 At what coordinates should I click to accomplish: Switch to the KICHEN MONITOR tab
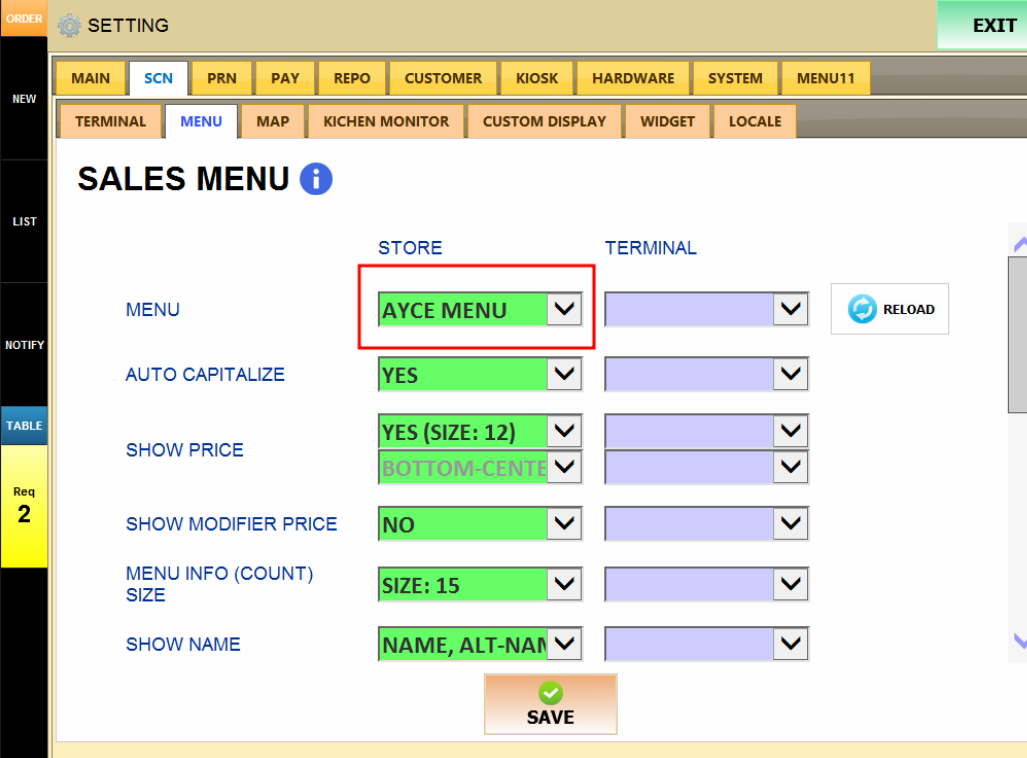[386, 121]
